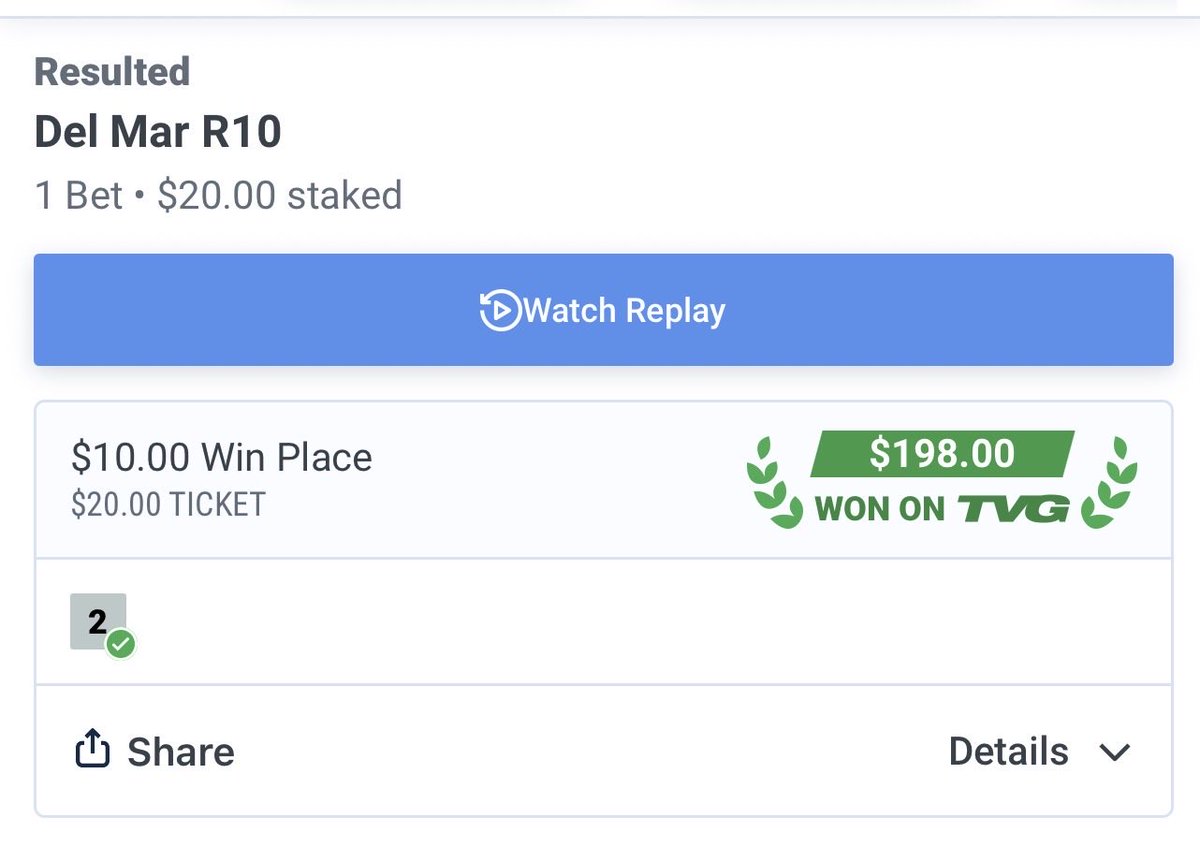Watch Replay of Del Mar R10
Viewport: 1200px width, 847px height.
coord(603,310)
